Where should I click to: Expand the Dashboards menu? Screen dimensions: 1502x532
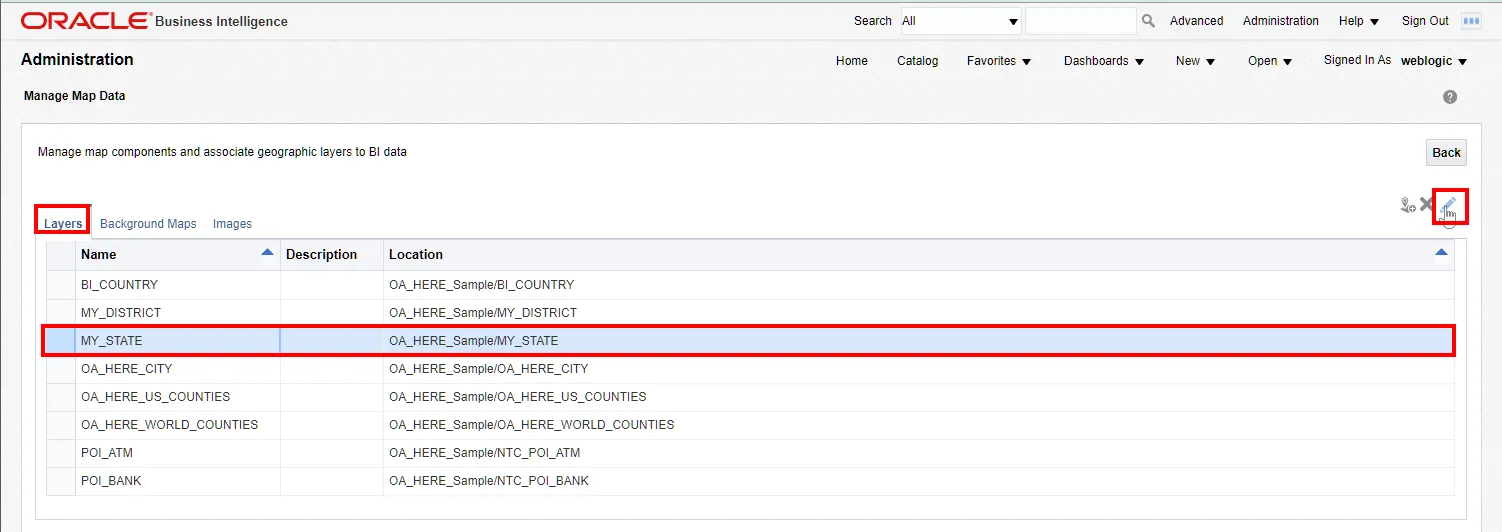[x=1103, y=61]
